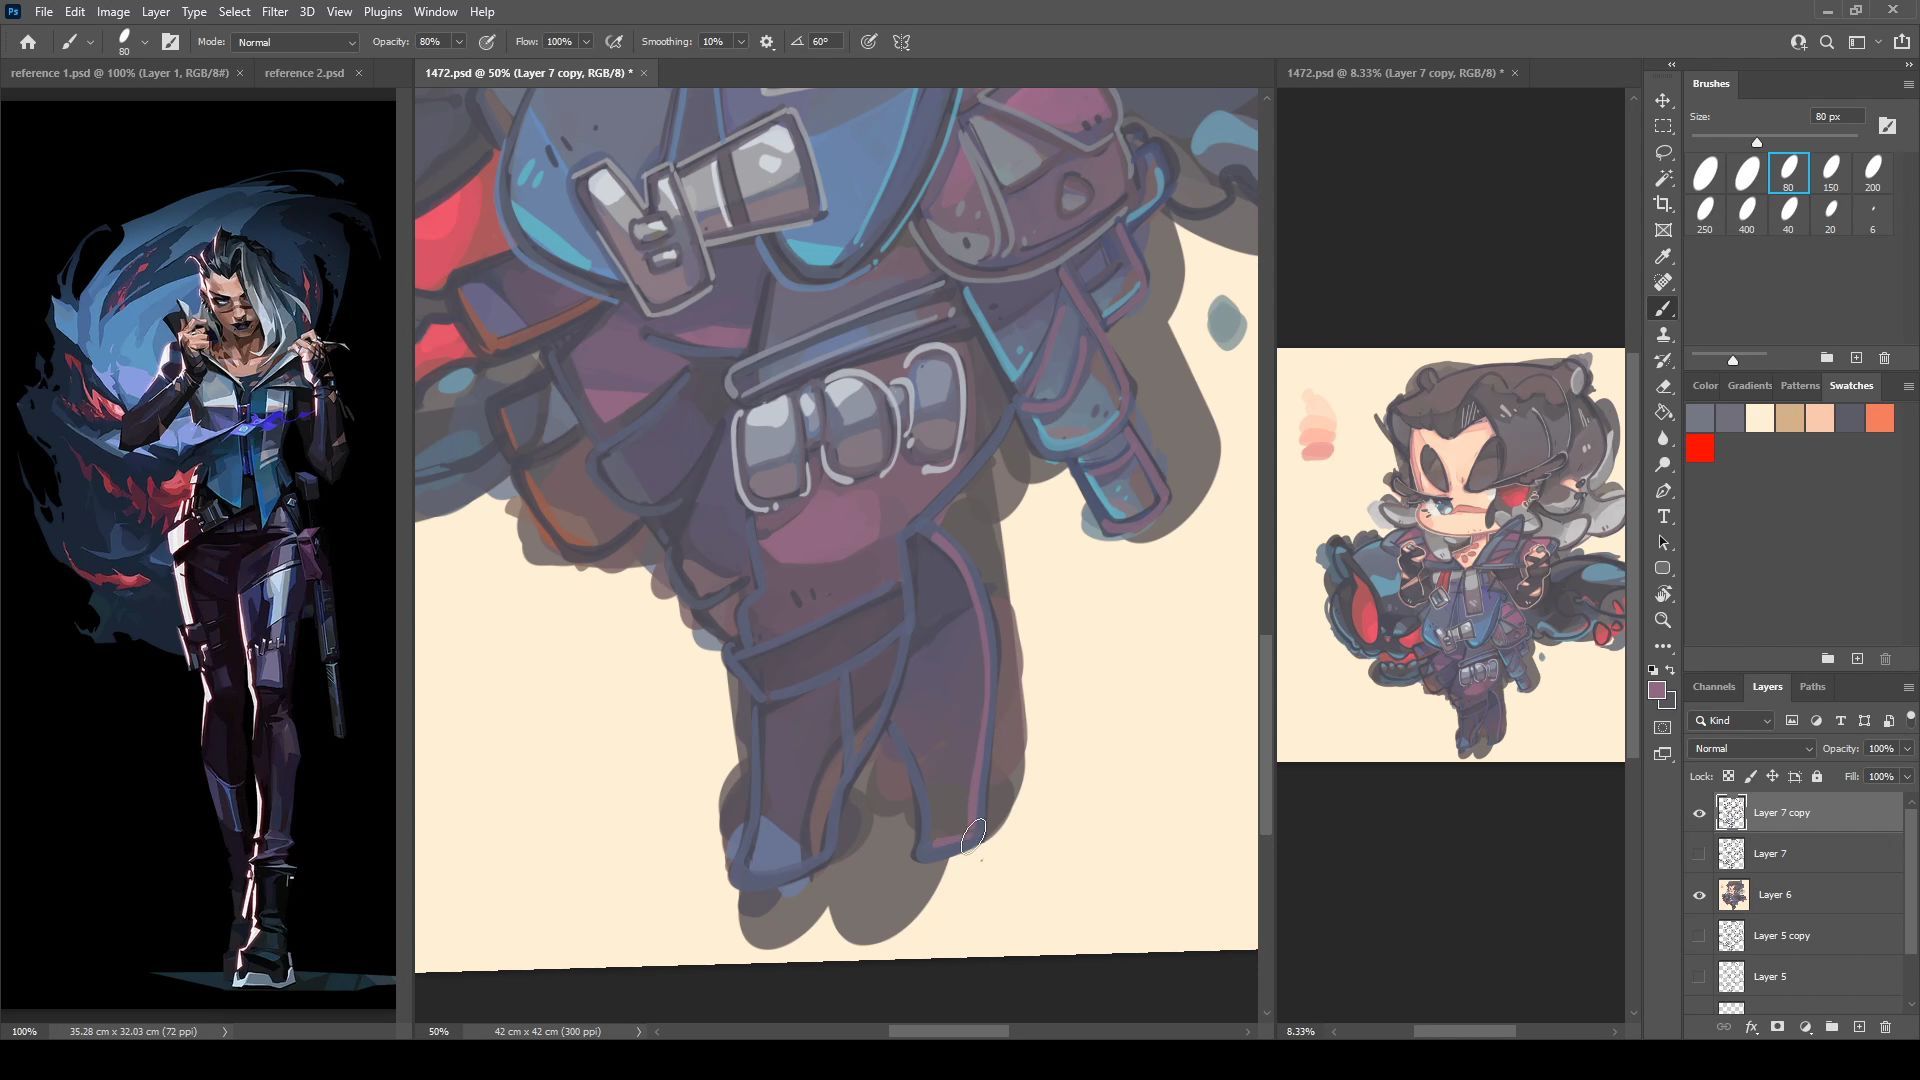Hide Layer 7 copy visibility eye

1699,813
